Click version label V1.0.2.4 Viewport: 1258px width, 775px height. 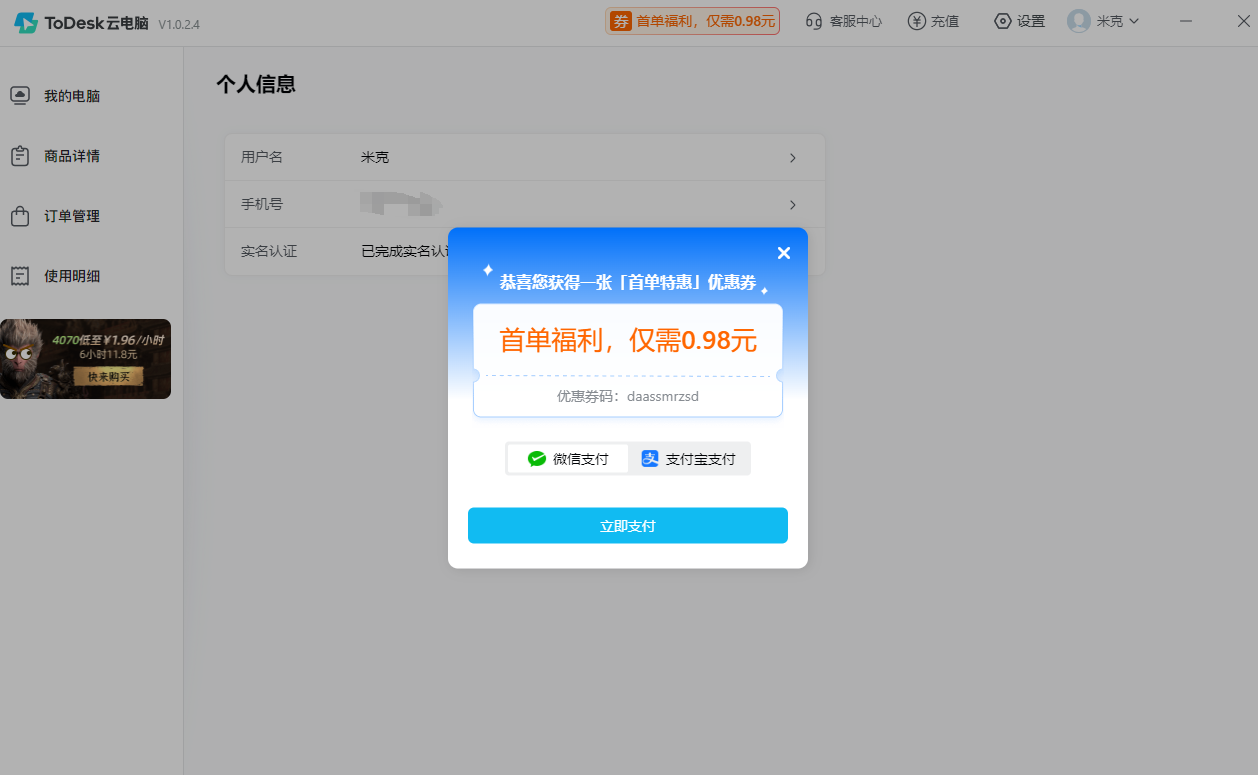tap(179, 24)
